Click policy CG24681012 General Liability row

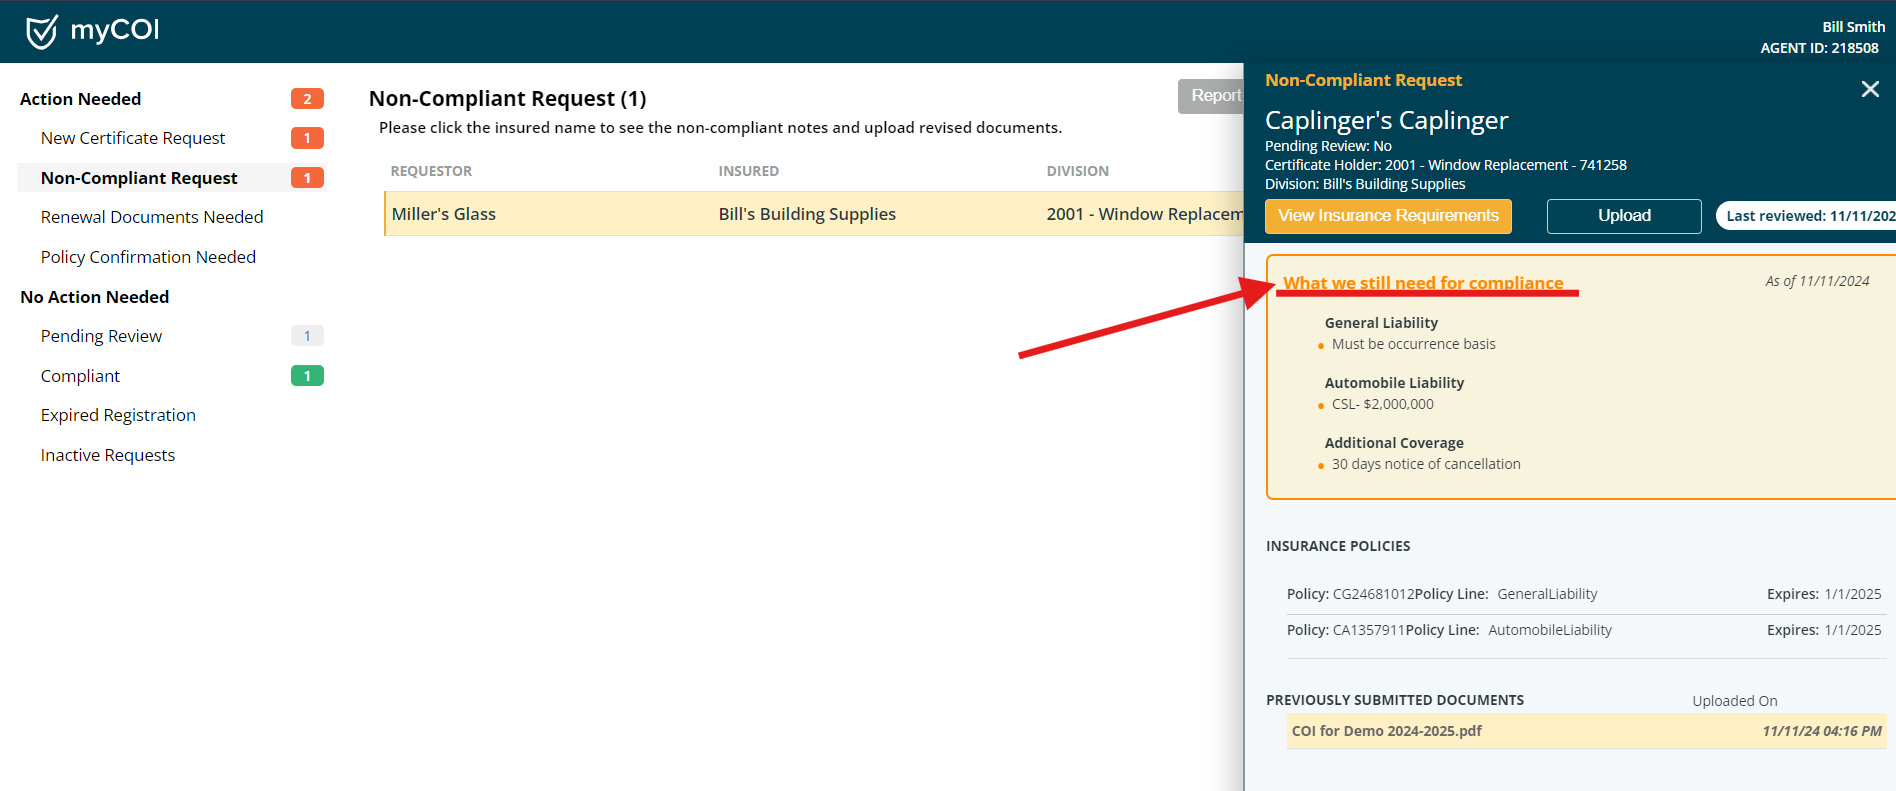click(1584, 594)
